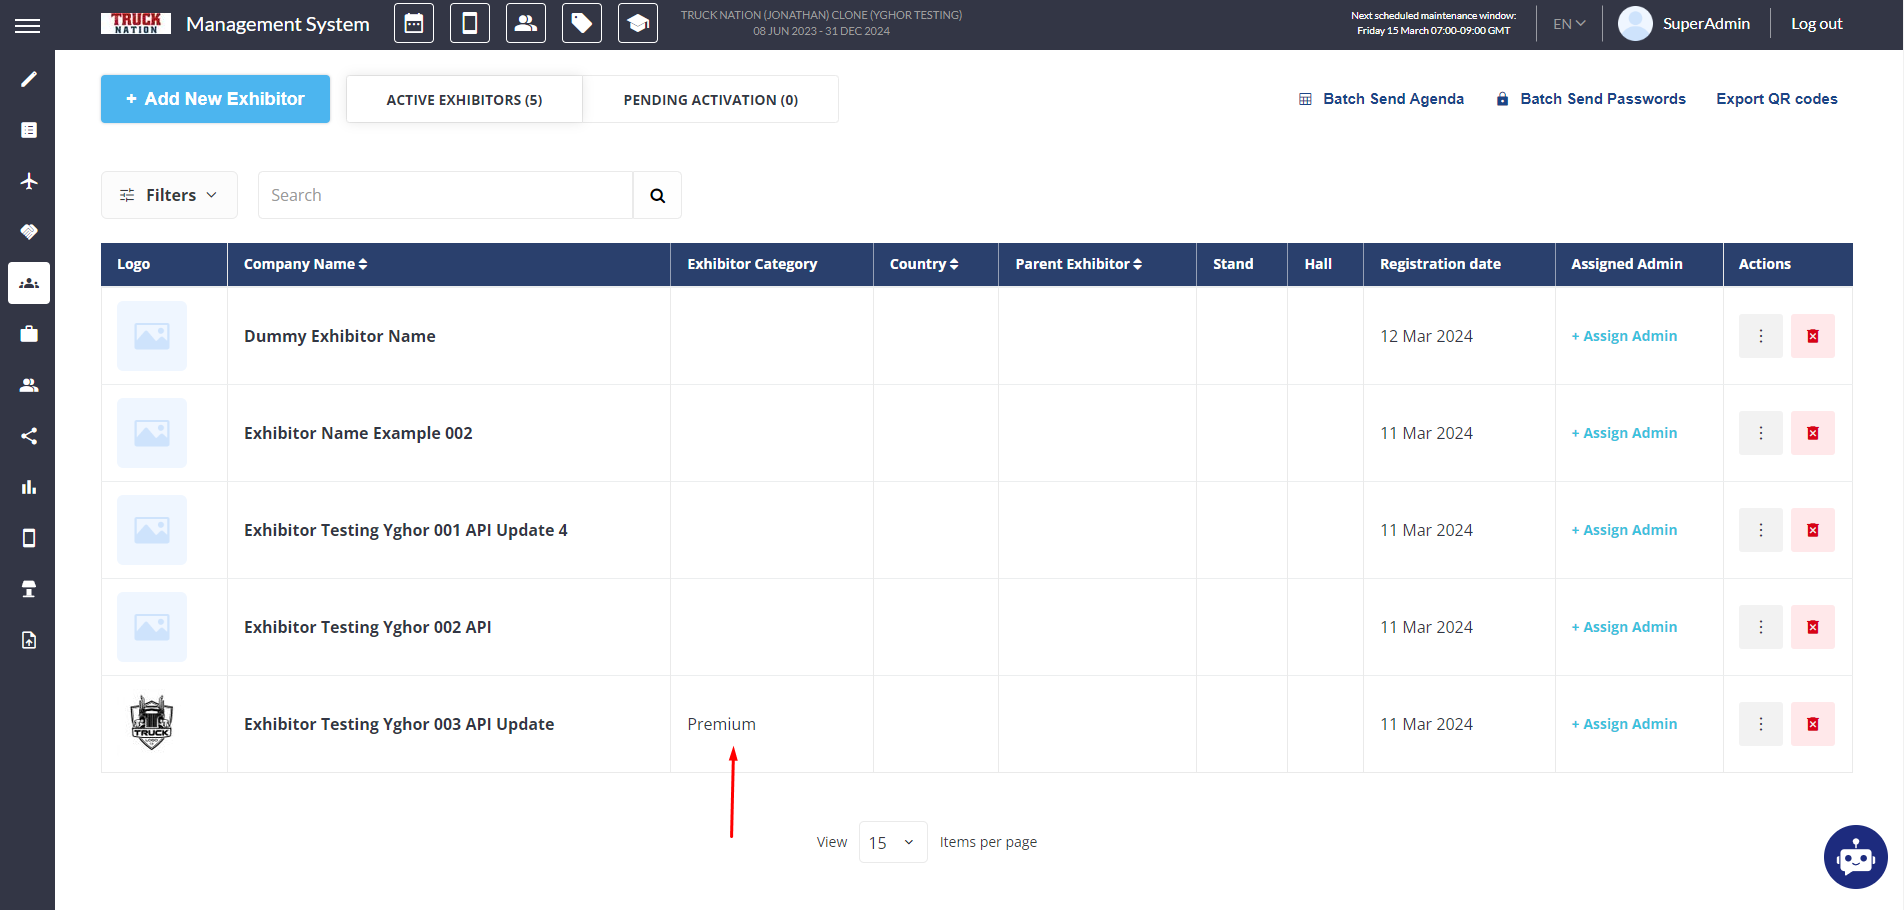Viewport: 1904px width, 910px height.
Task: Open the bar chart icon in sidebar
Action: 29,487
